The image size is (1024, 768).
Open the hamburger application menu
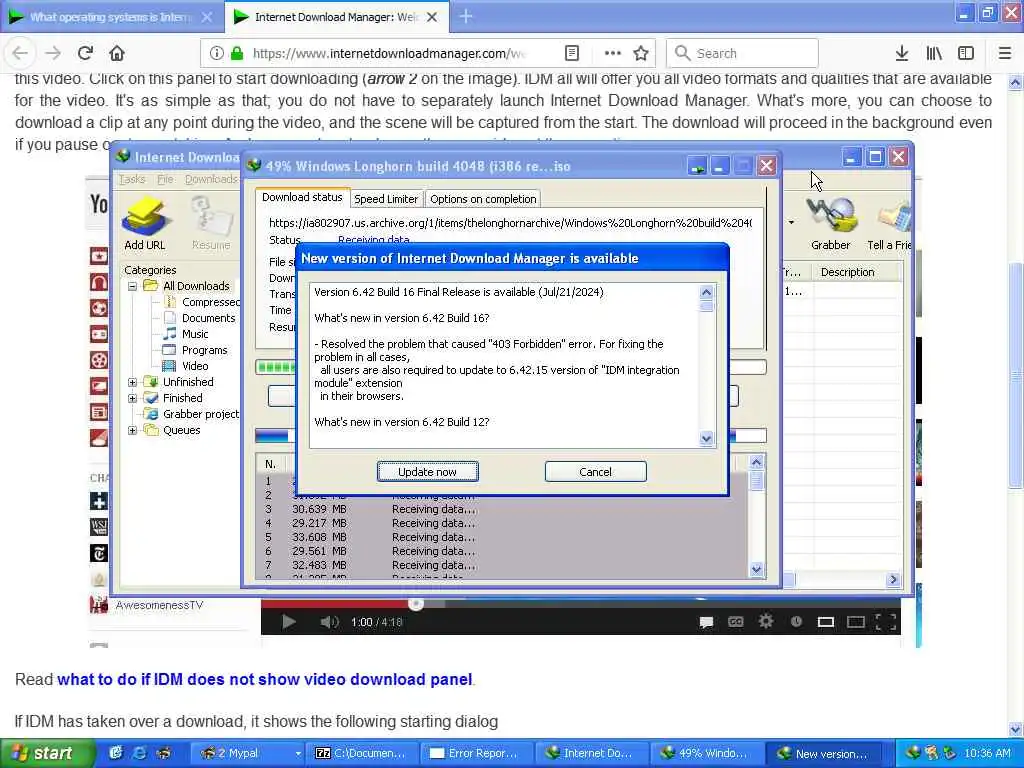(x=1005, y=53)
